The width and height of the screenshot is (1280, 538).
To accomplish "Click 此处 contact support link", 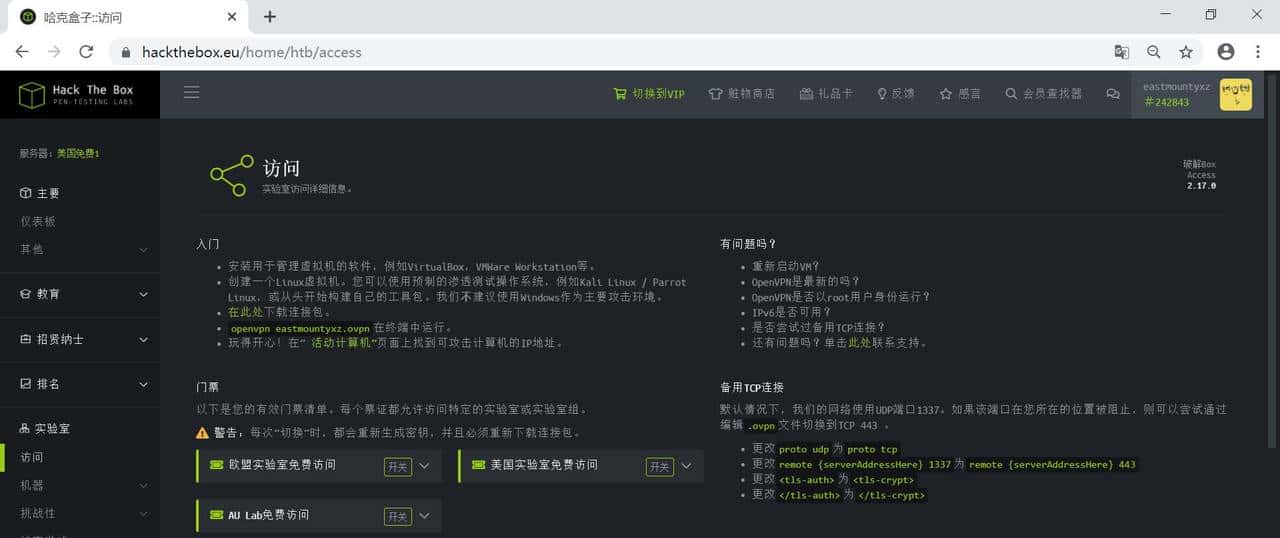I will pyautogui.click(x=859, y=342).
